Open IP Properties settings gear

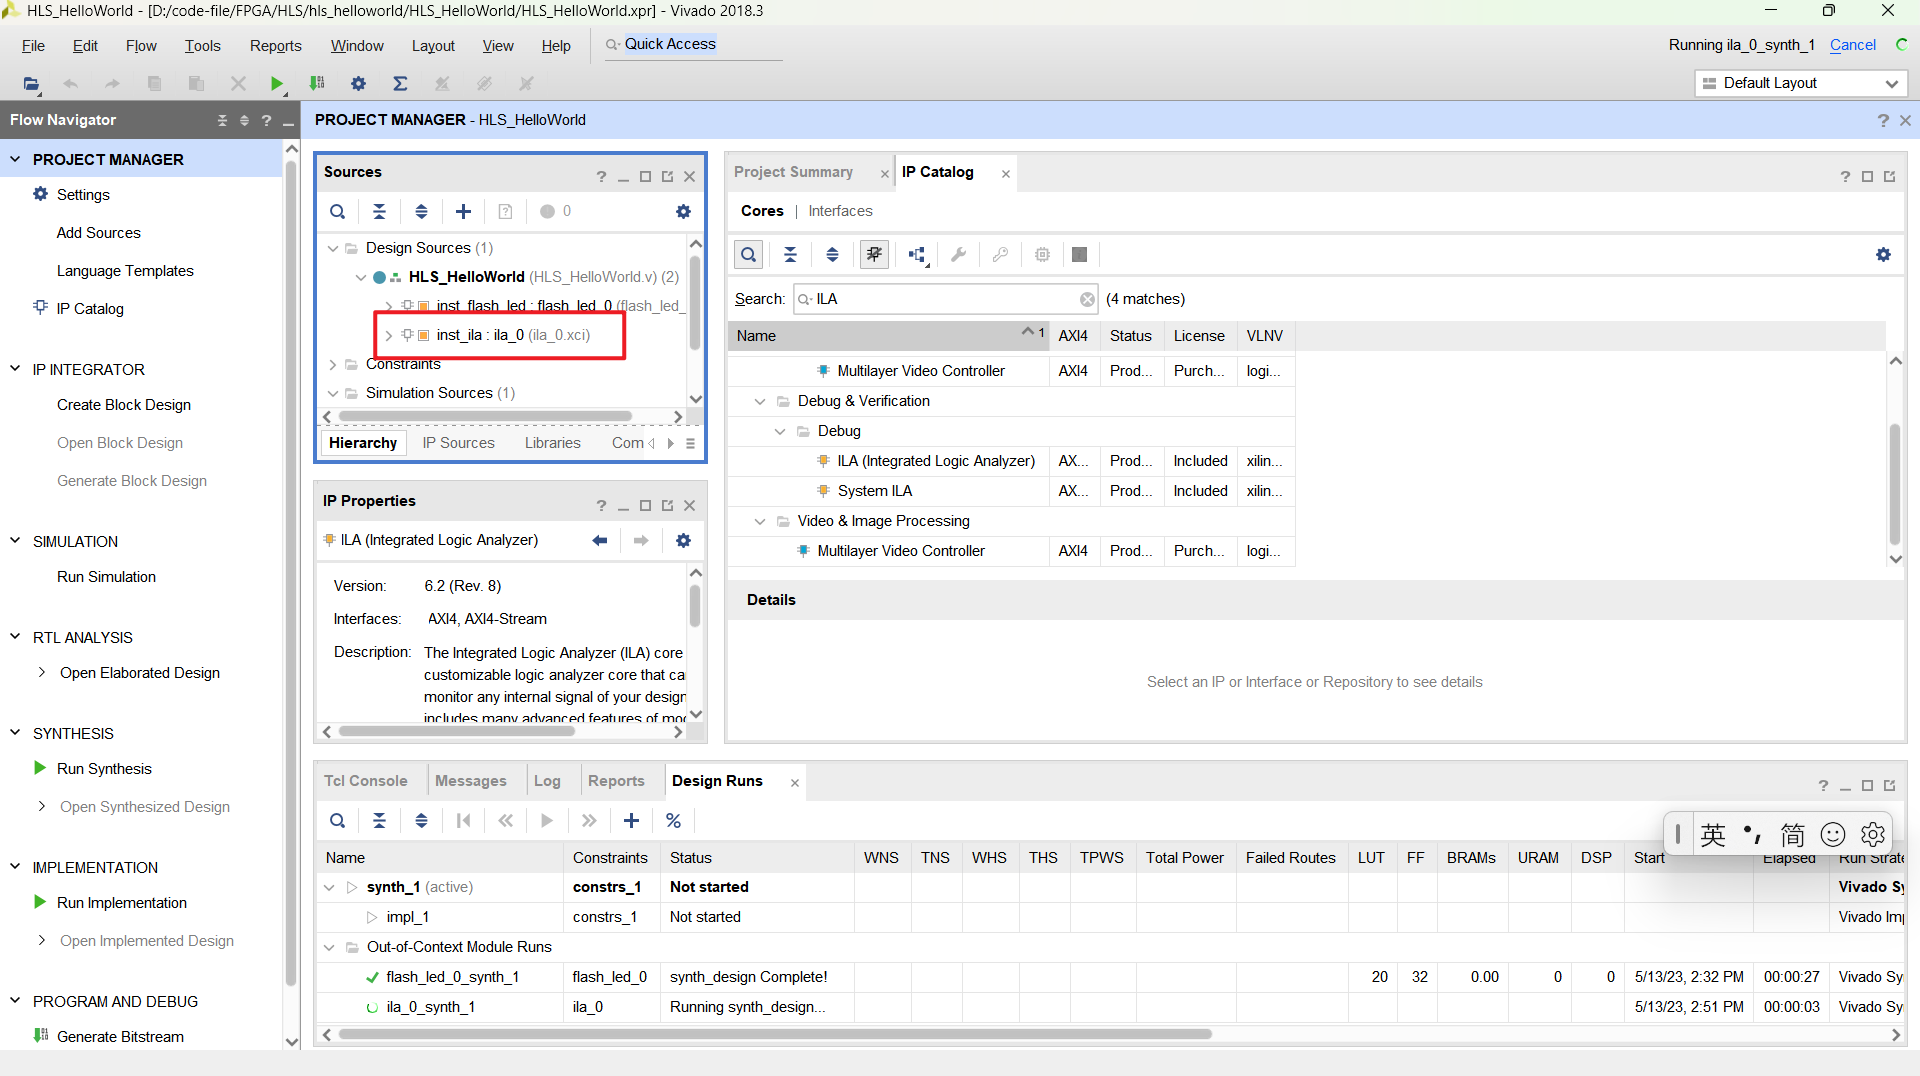pos(683,540)
